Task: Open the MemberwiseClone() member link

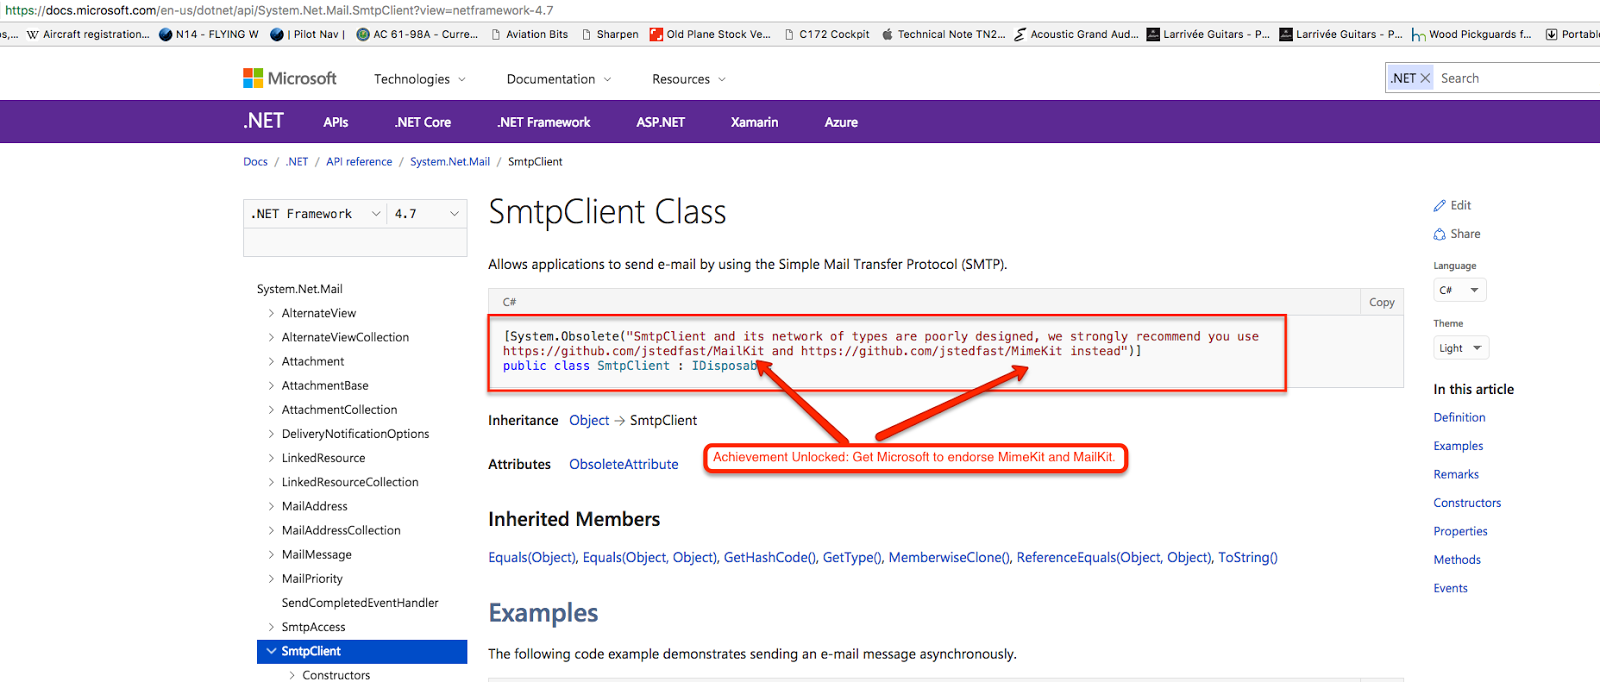Action: pos(949,557)
